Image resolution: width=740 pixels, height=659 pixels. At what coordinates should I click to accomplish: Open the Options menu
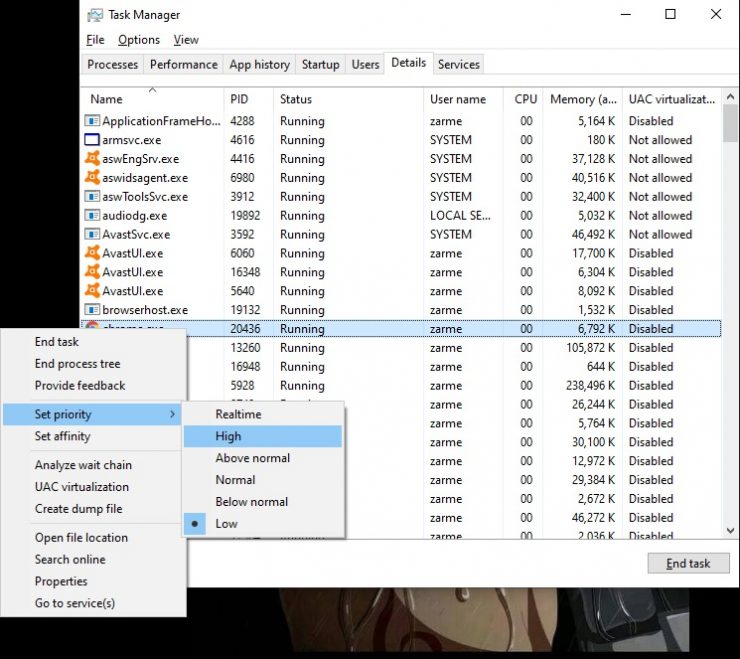[139, 40]
